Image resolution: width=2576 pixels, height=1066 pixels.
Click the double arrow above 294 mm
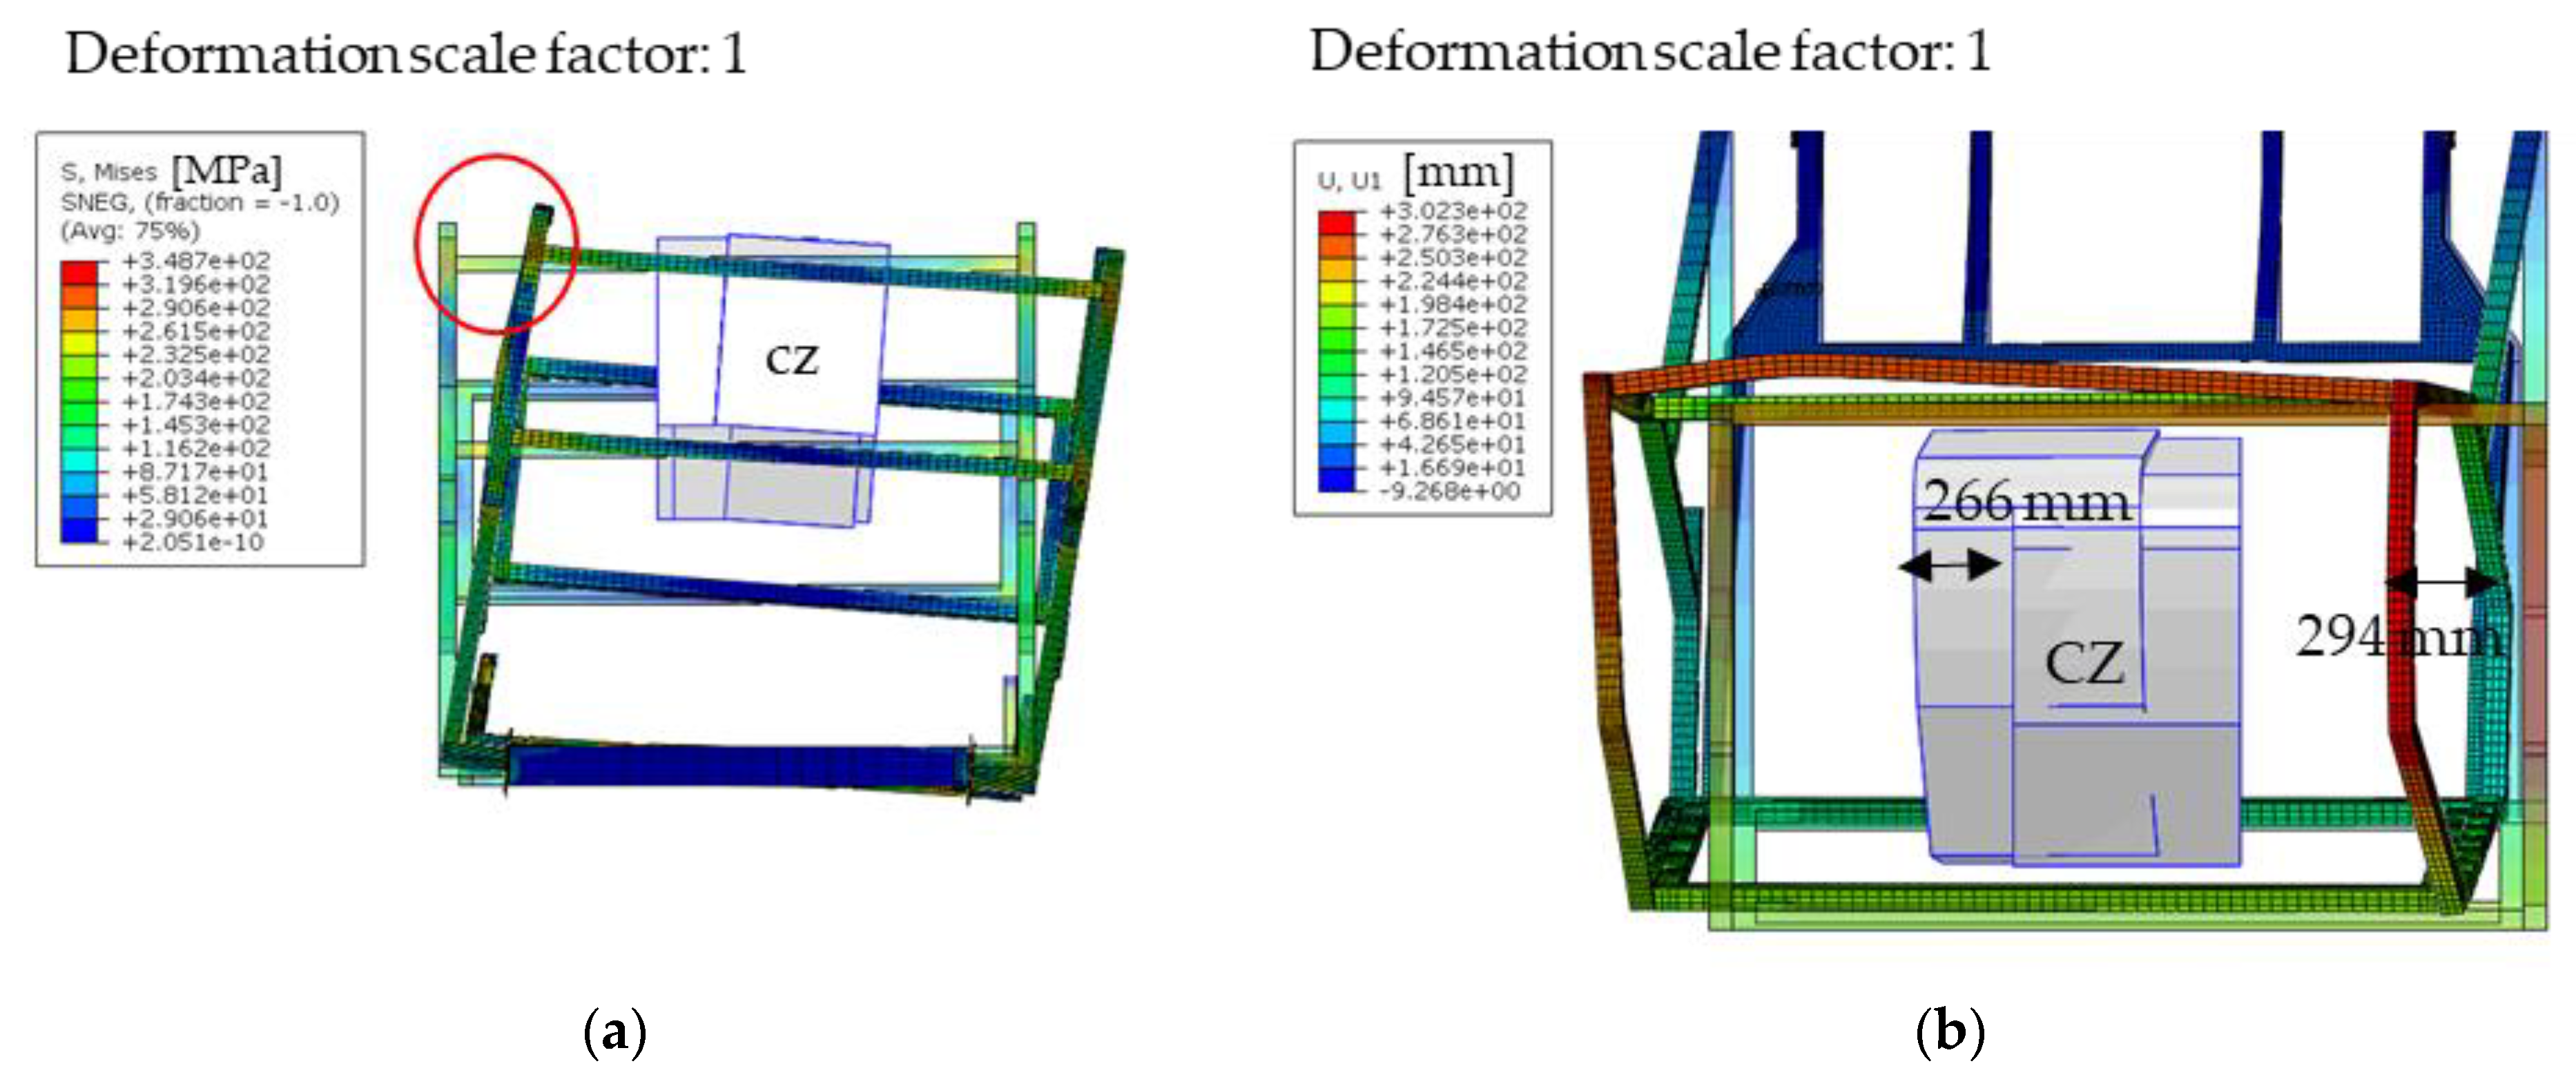tap(2441, 581)
